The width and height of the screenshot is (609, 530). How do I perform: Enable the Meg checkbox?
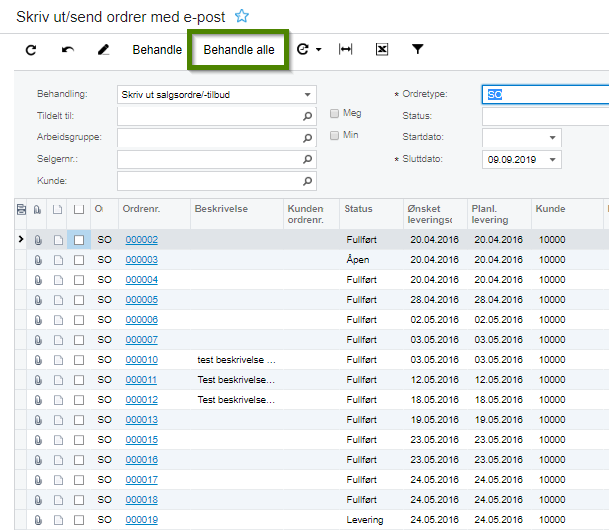(336, 114)
